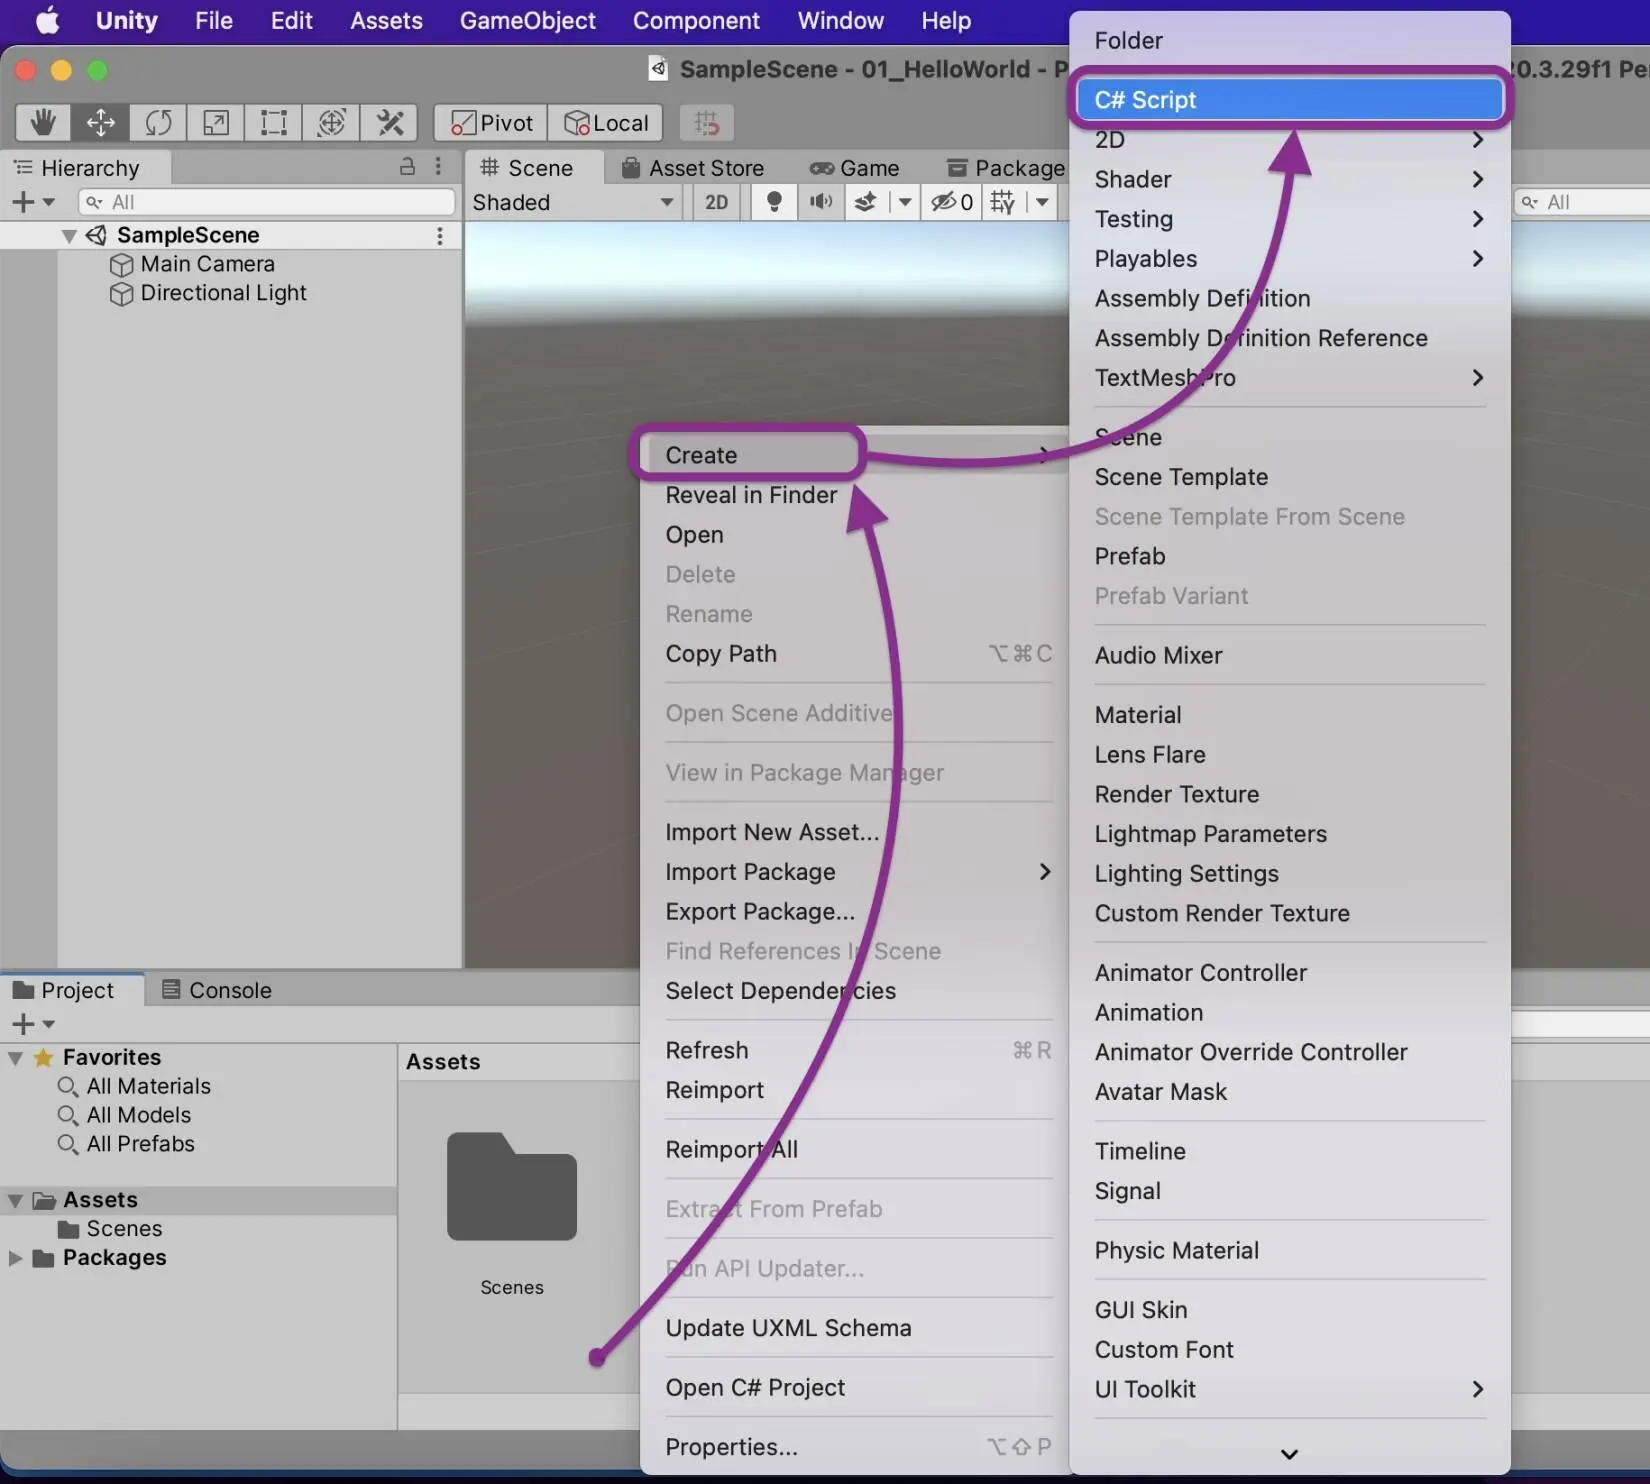Switch to the Asset Store tab
Image resolution: width=1650 pixels, height=1484 pixels.
[692, 167]
